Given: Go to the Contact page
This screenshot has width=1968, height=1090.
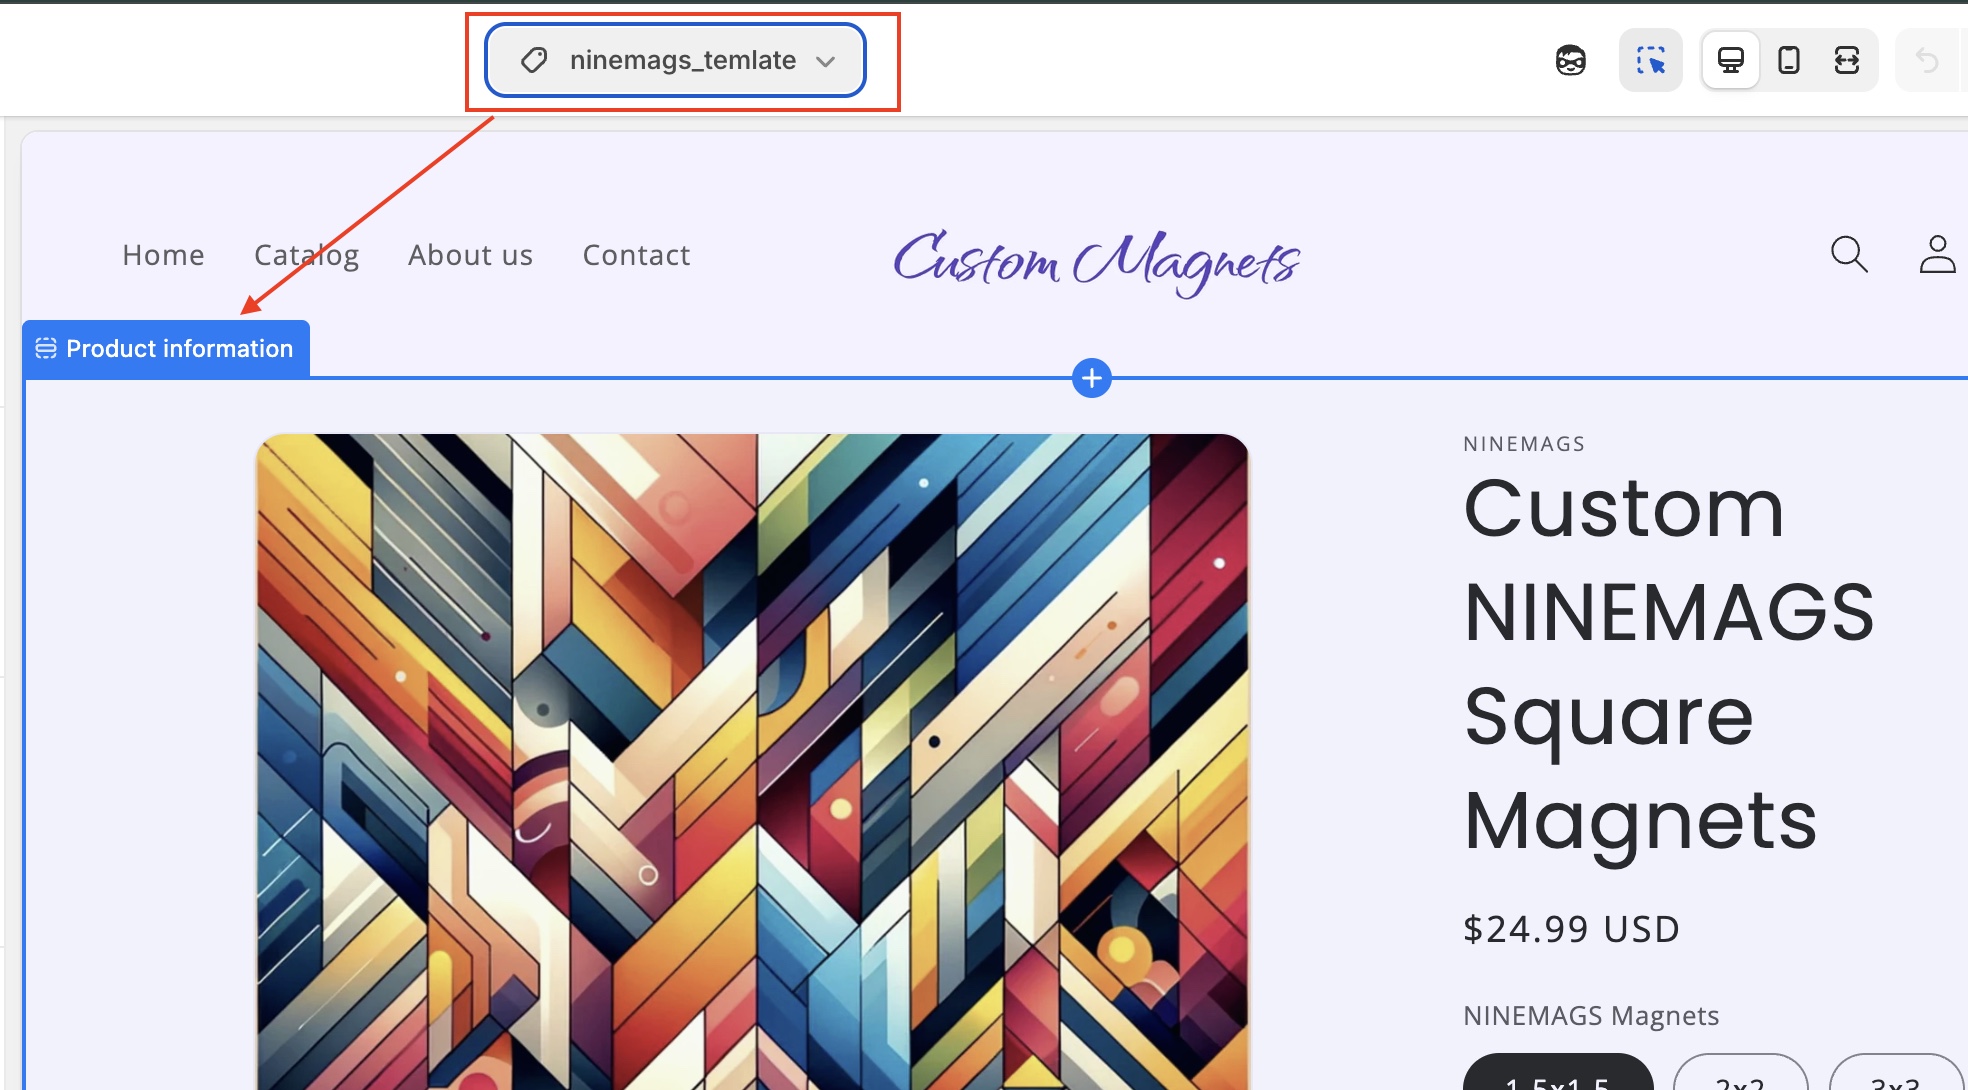Looking at the screenshot, I should (636, 255).
